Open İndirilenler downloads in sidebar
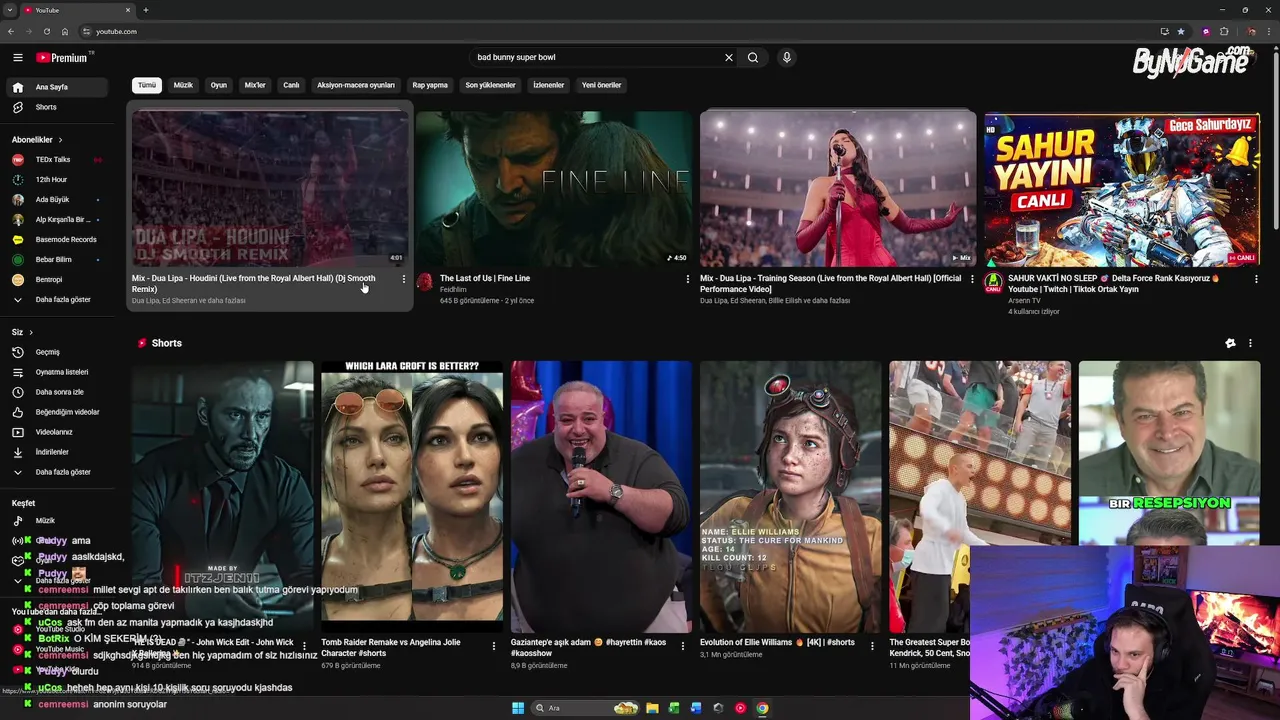The height and width of the screenshot is (720, 1280). (x=56, y=452)
